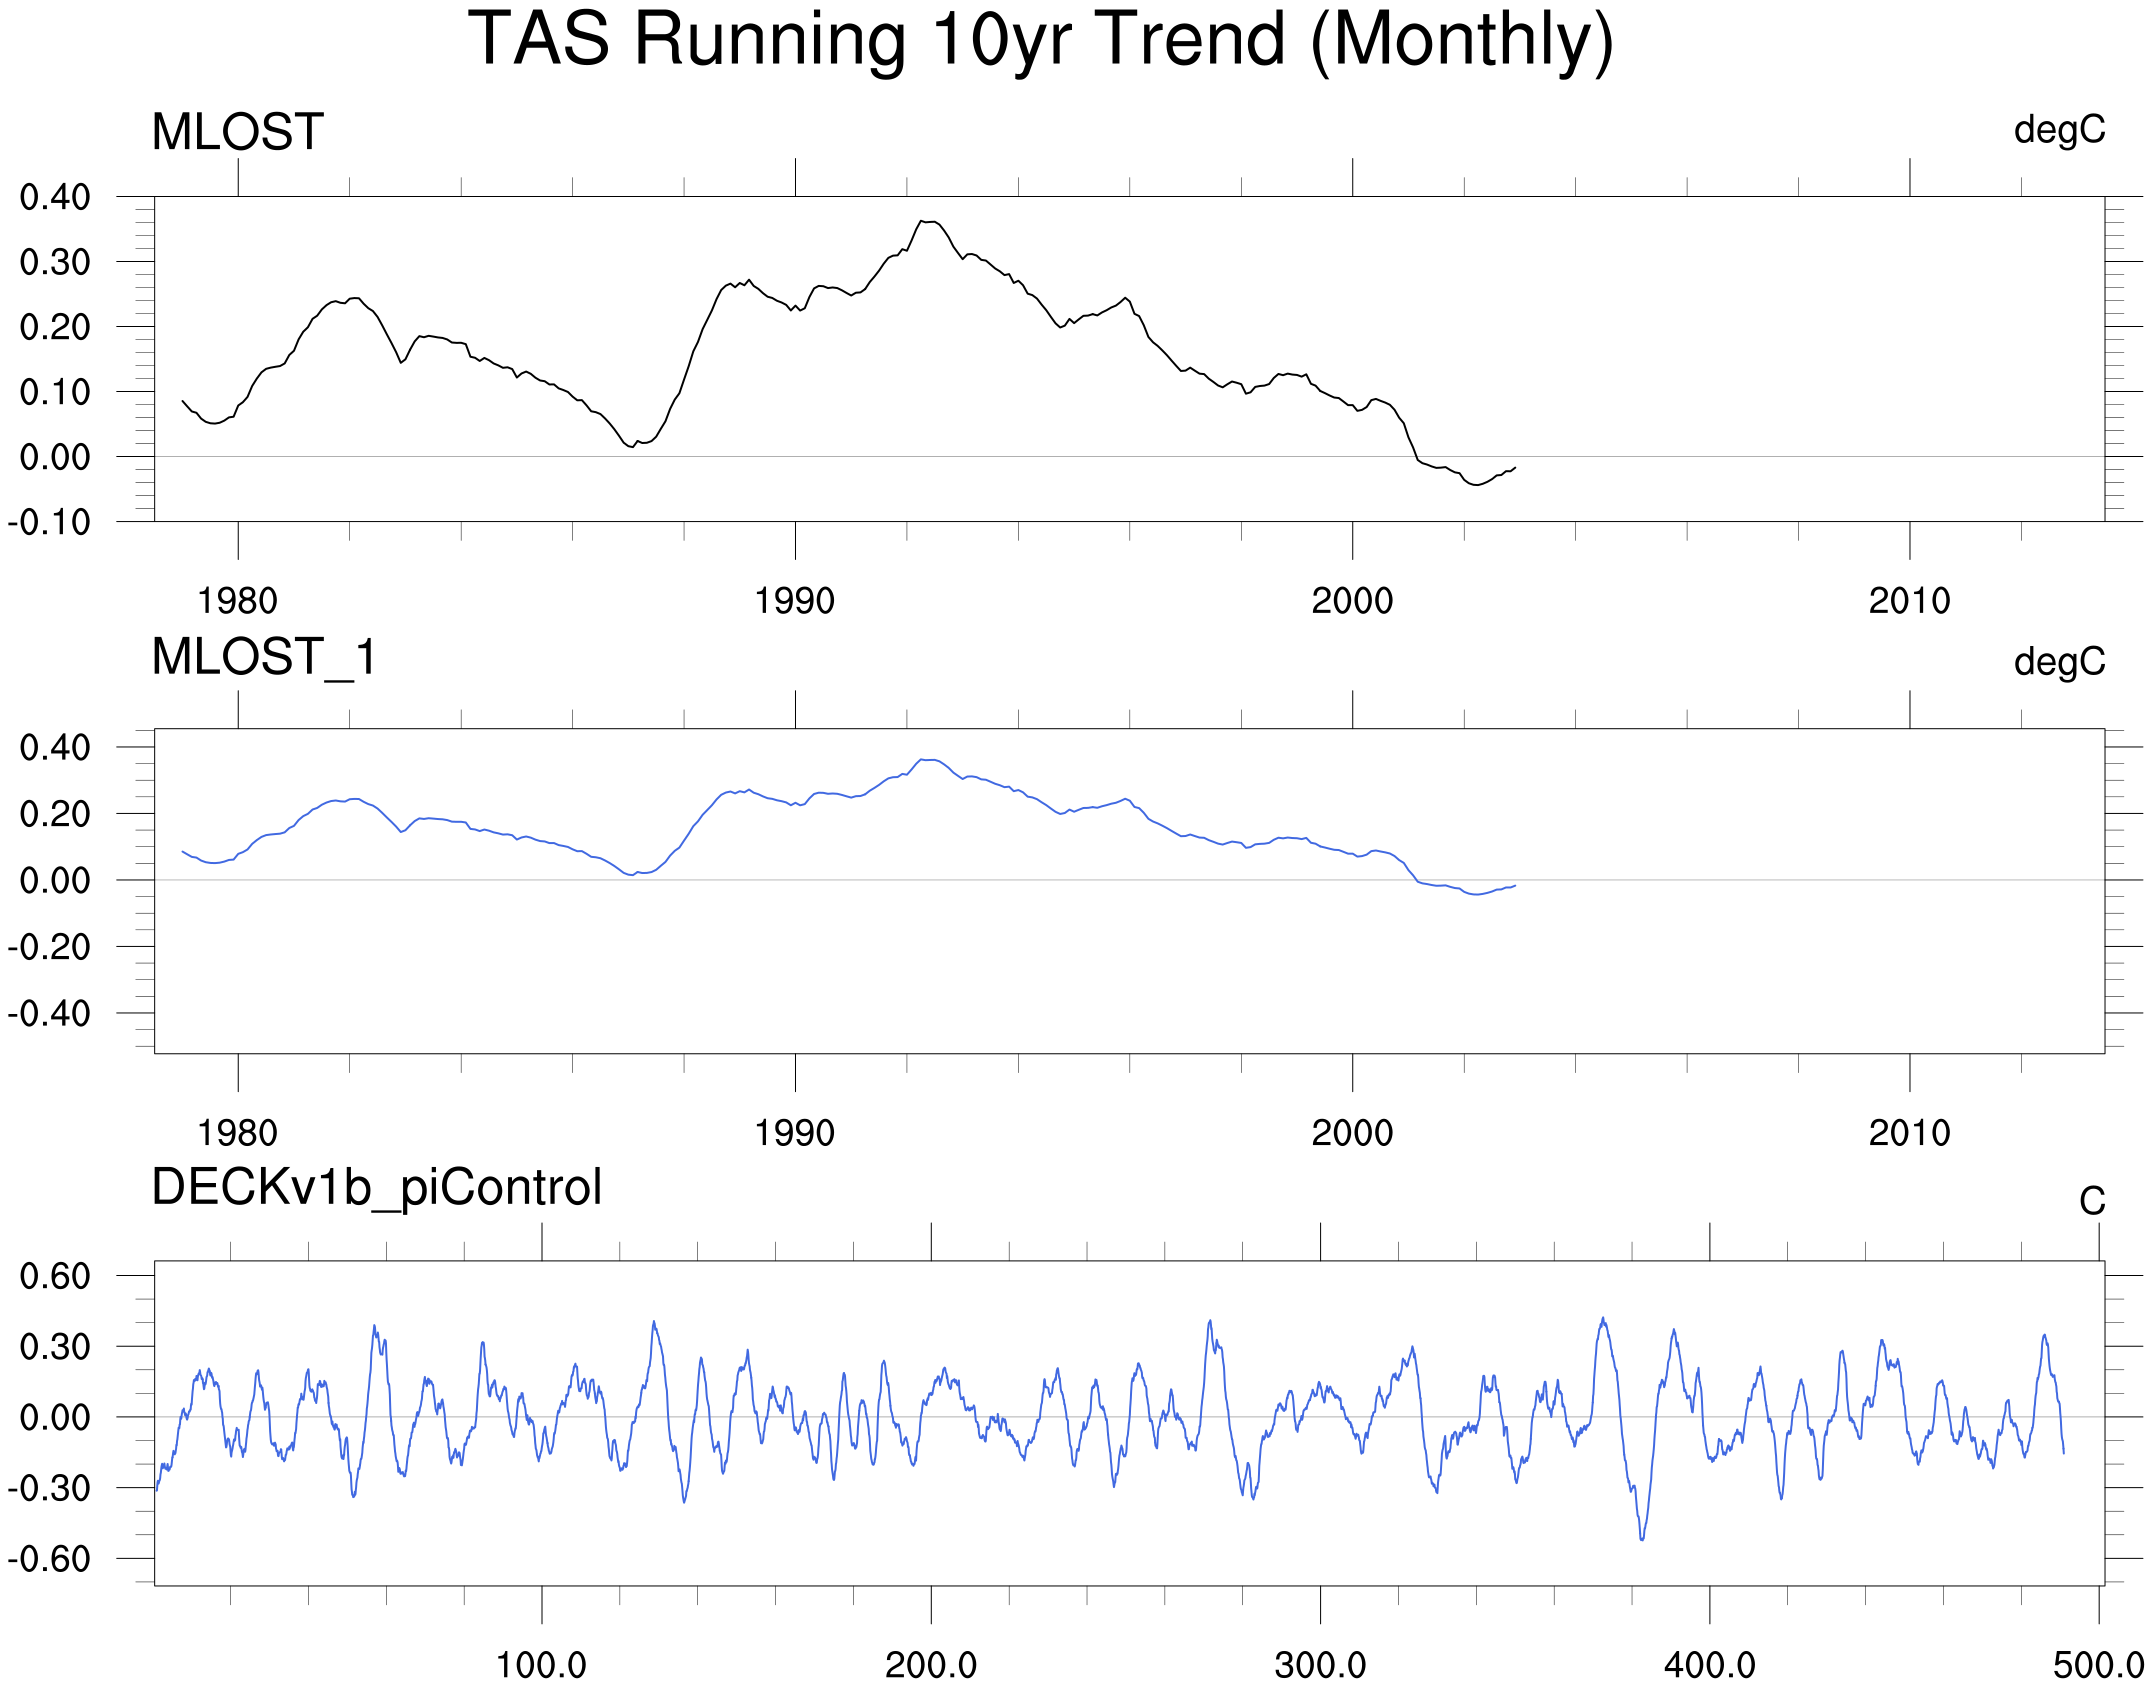Select the MLOST panel title
Screen dimensions: 2153x1687
coord(238,132)
